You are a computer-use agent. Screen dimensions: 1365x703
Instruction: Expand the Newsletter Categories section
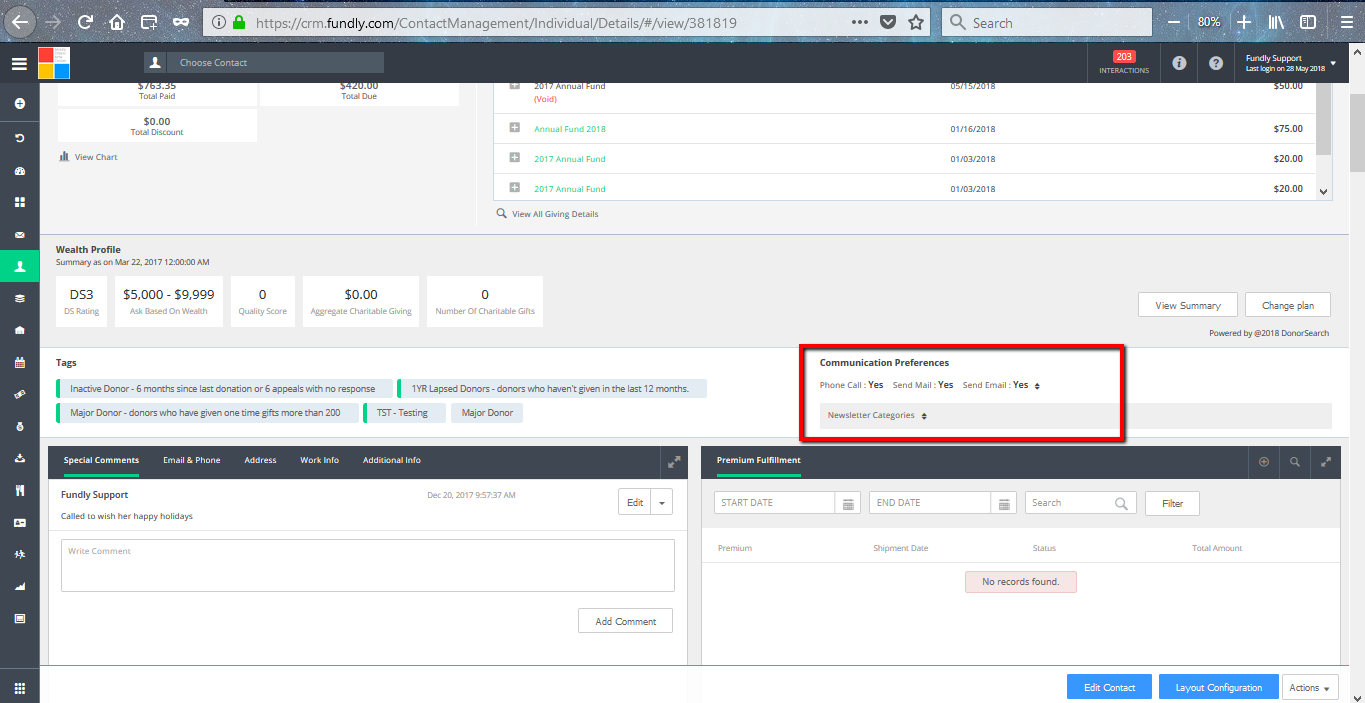coord(924,416)
